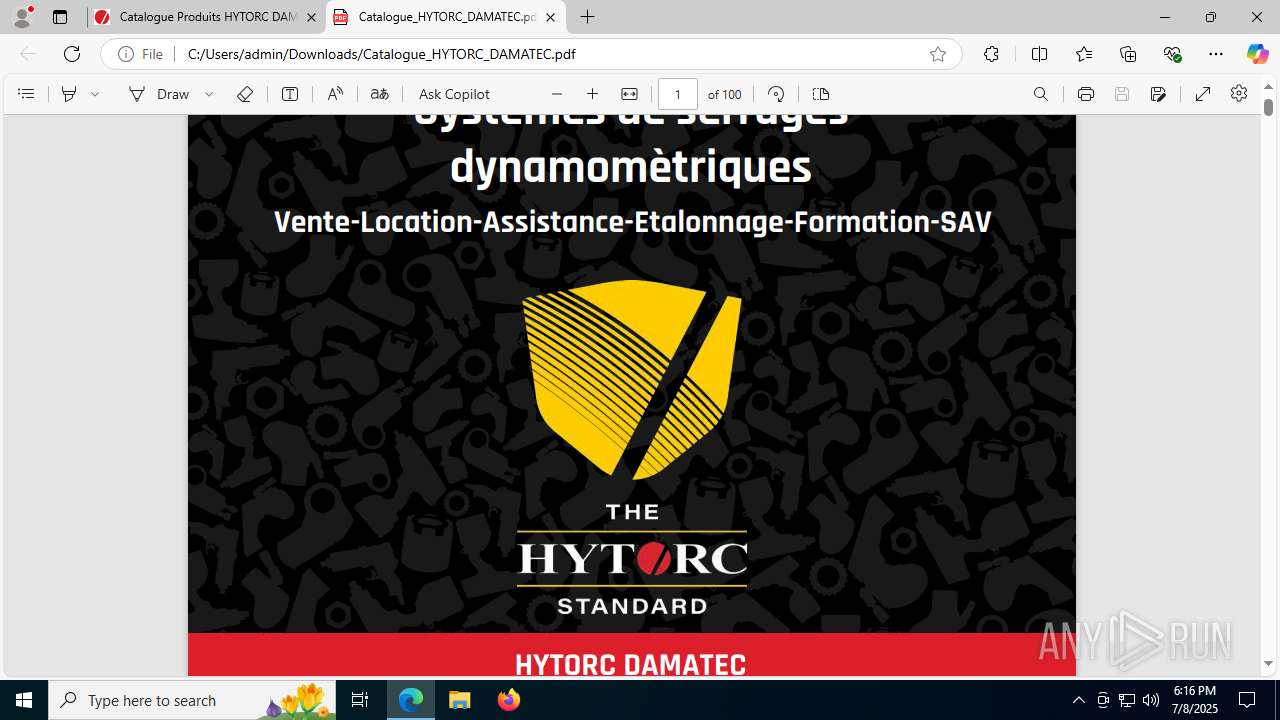The width and height of the screenshot is (1280, 720).
Task: Open the tab actions menu
Action: click(x=60, y=17)
